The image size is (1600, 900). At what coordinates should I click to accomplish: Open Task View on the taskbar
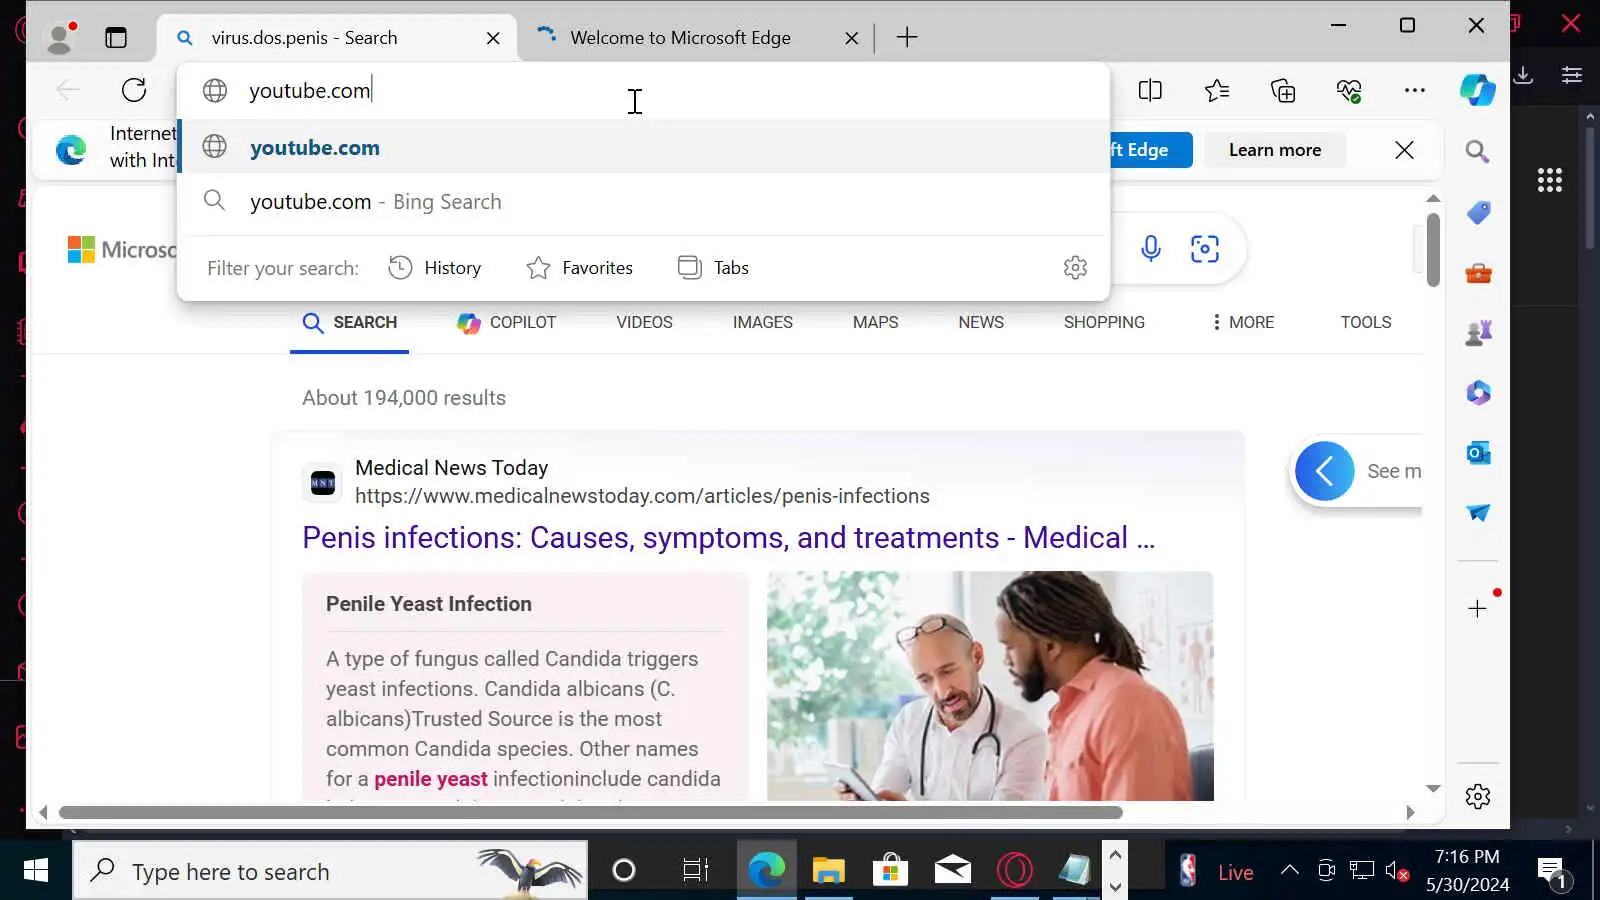pyautogui.click(x=695, y=871)
